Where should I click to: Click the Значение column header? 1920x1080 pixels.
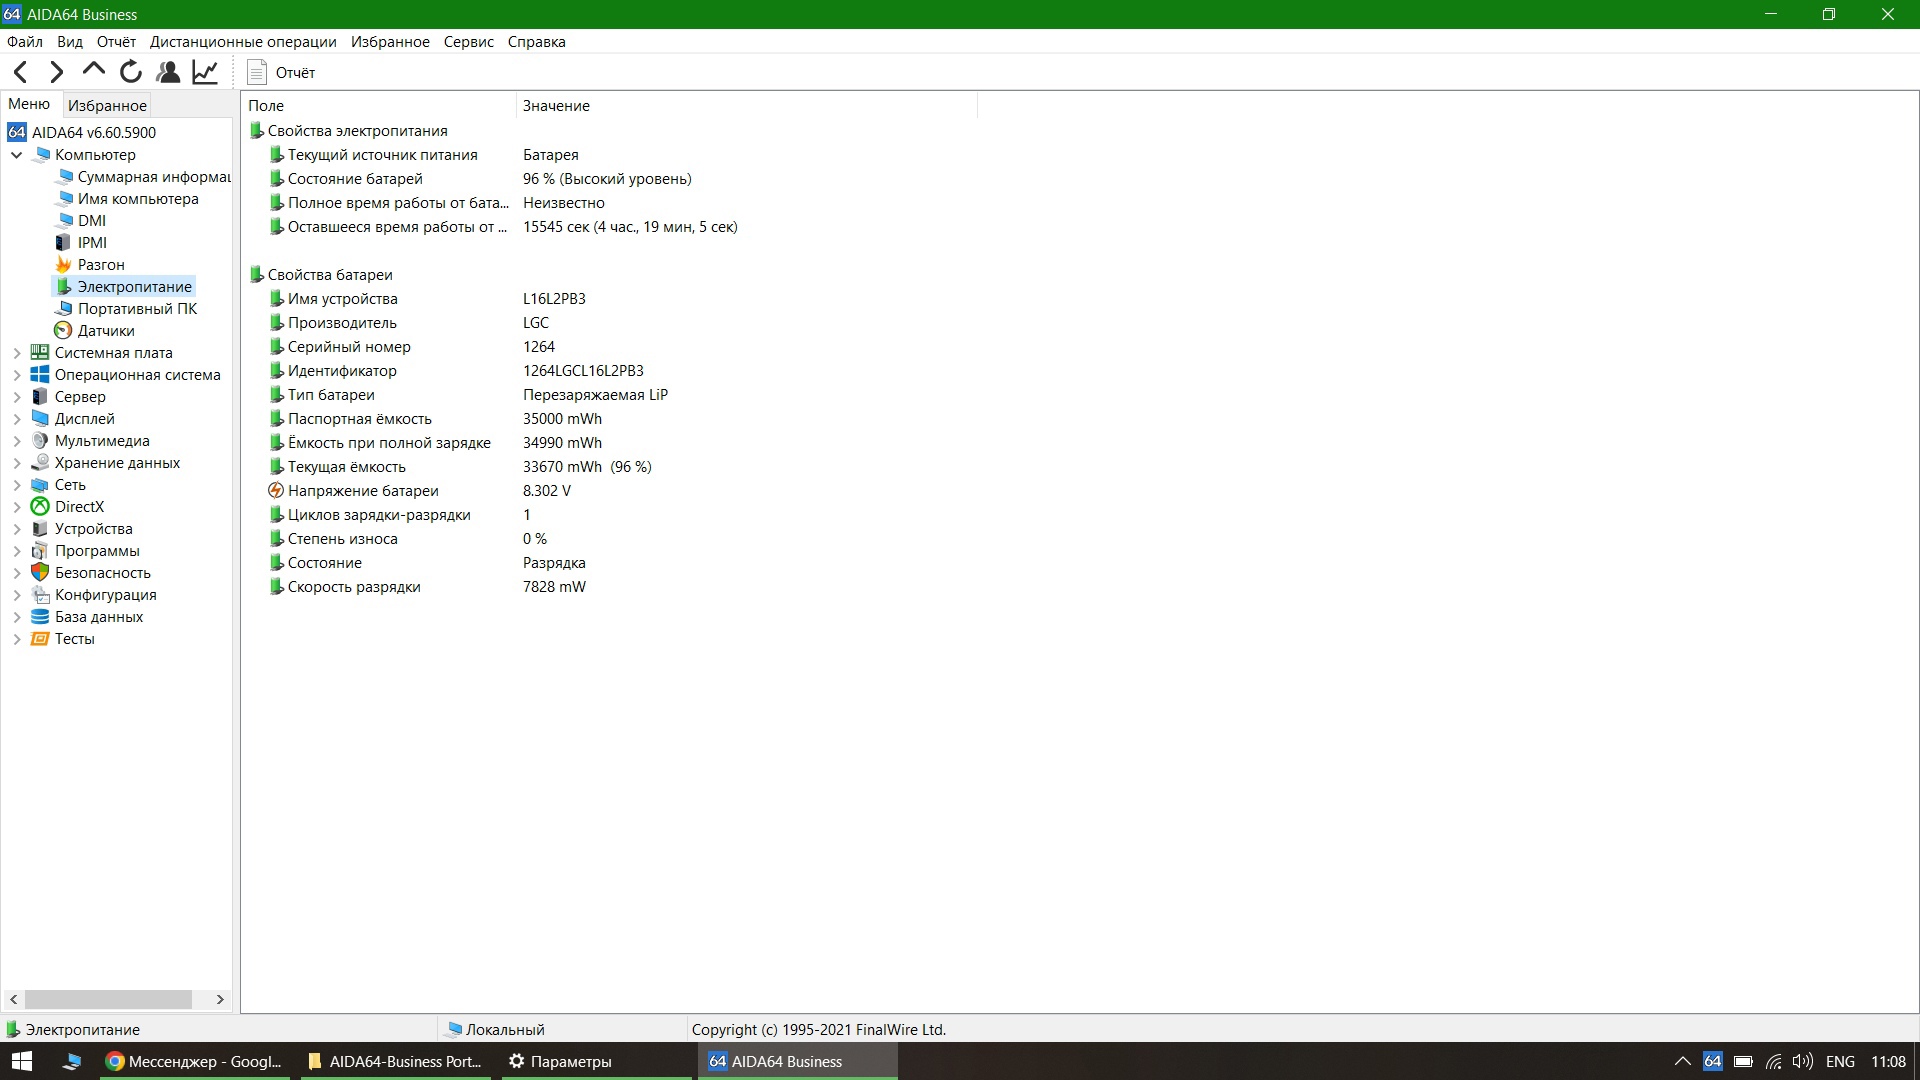(556, 105)
